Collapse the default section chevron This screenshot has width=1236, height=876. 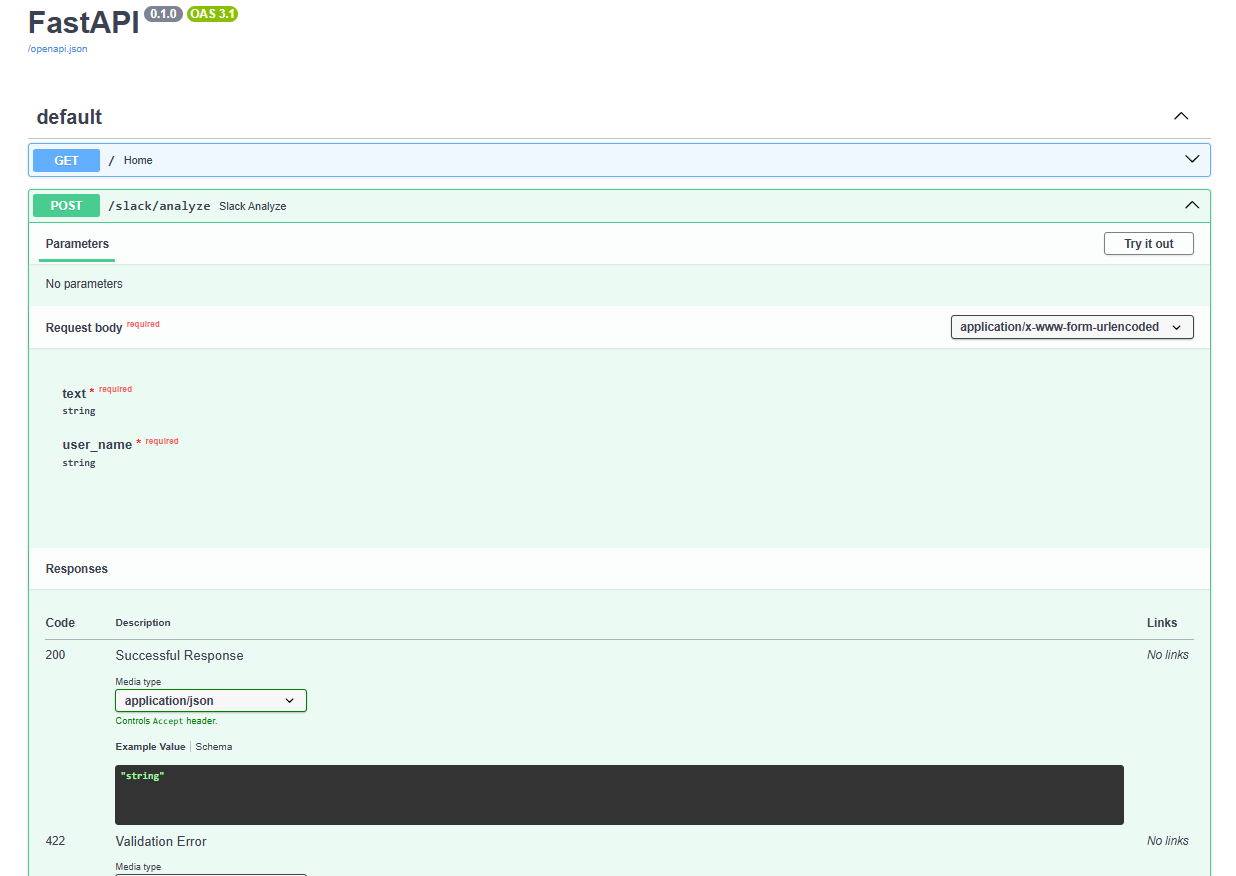pos(1181,116)
